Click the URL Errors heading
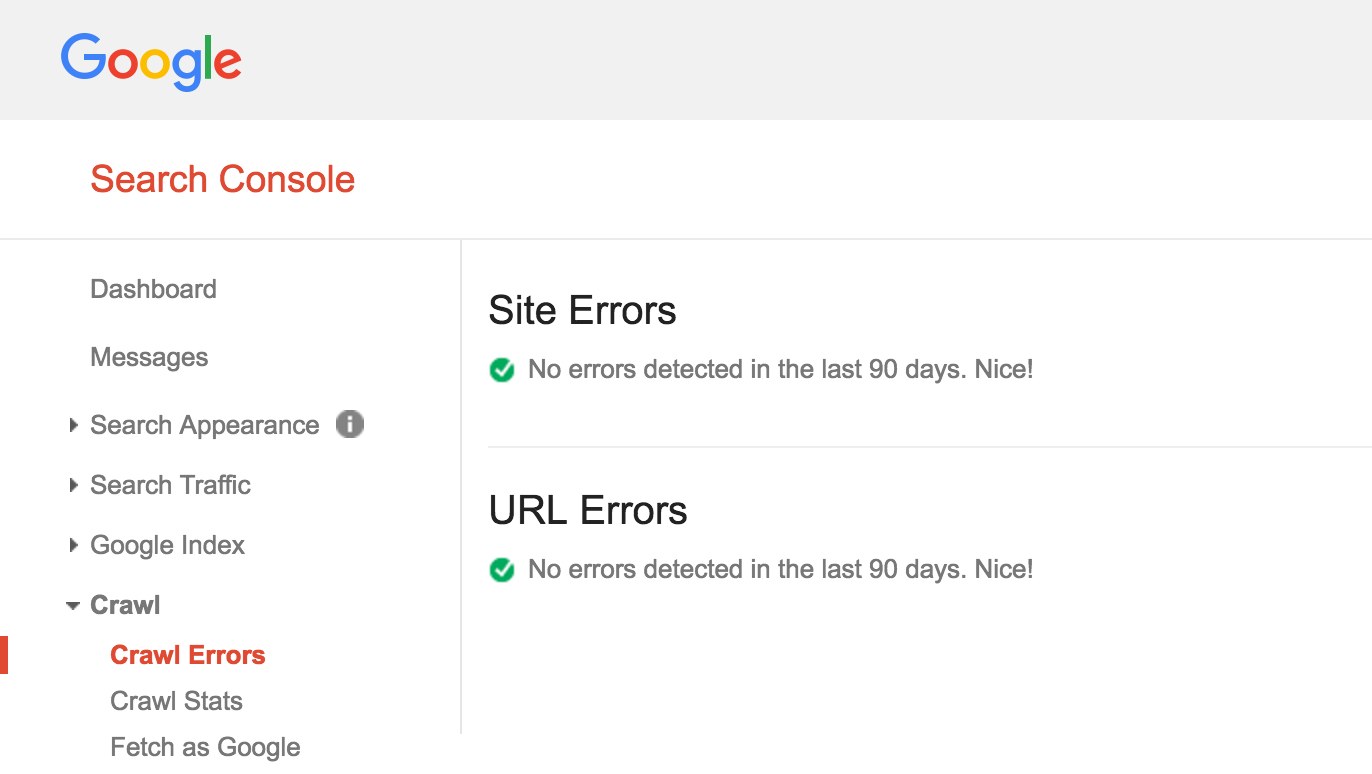The height and width of the screenshot is (774, 1372). pos(587,510)
